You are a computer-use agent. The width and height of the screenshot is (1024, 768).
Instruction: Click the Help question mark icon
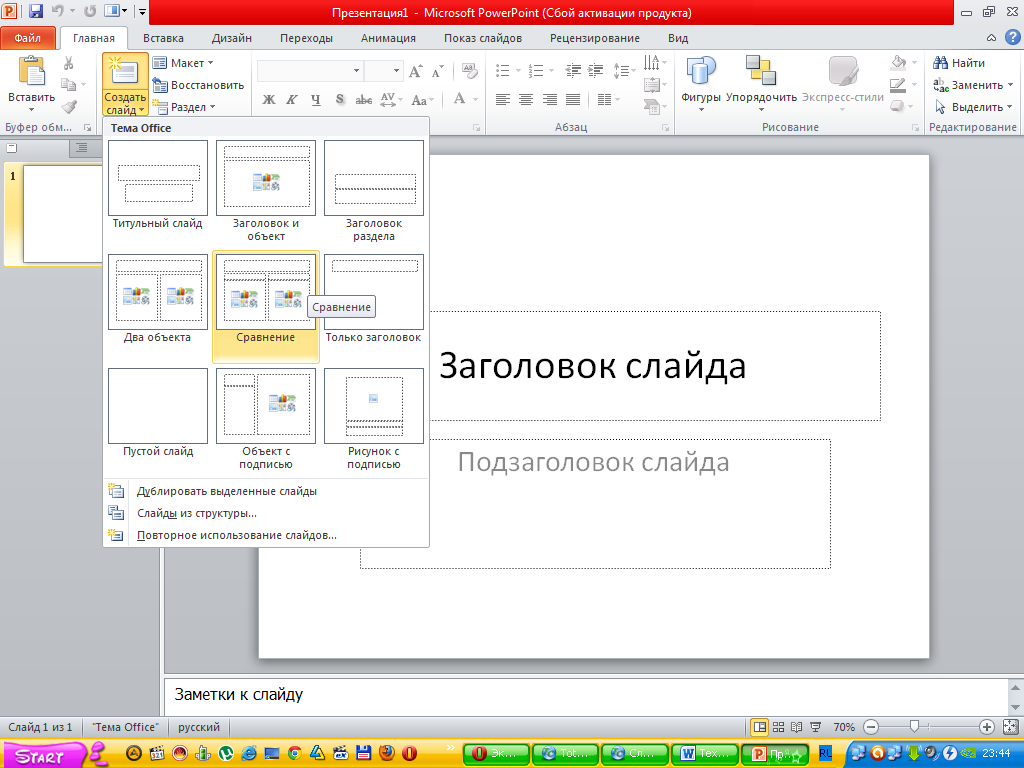coord(1012,37)
